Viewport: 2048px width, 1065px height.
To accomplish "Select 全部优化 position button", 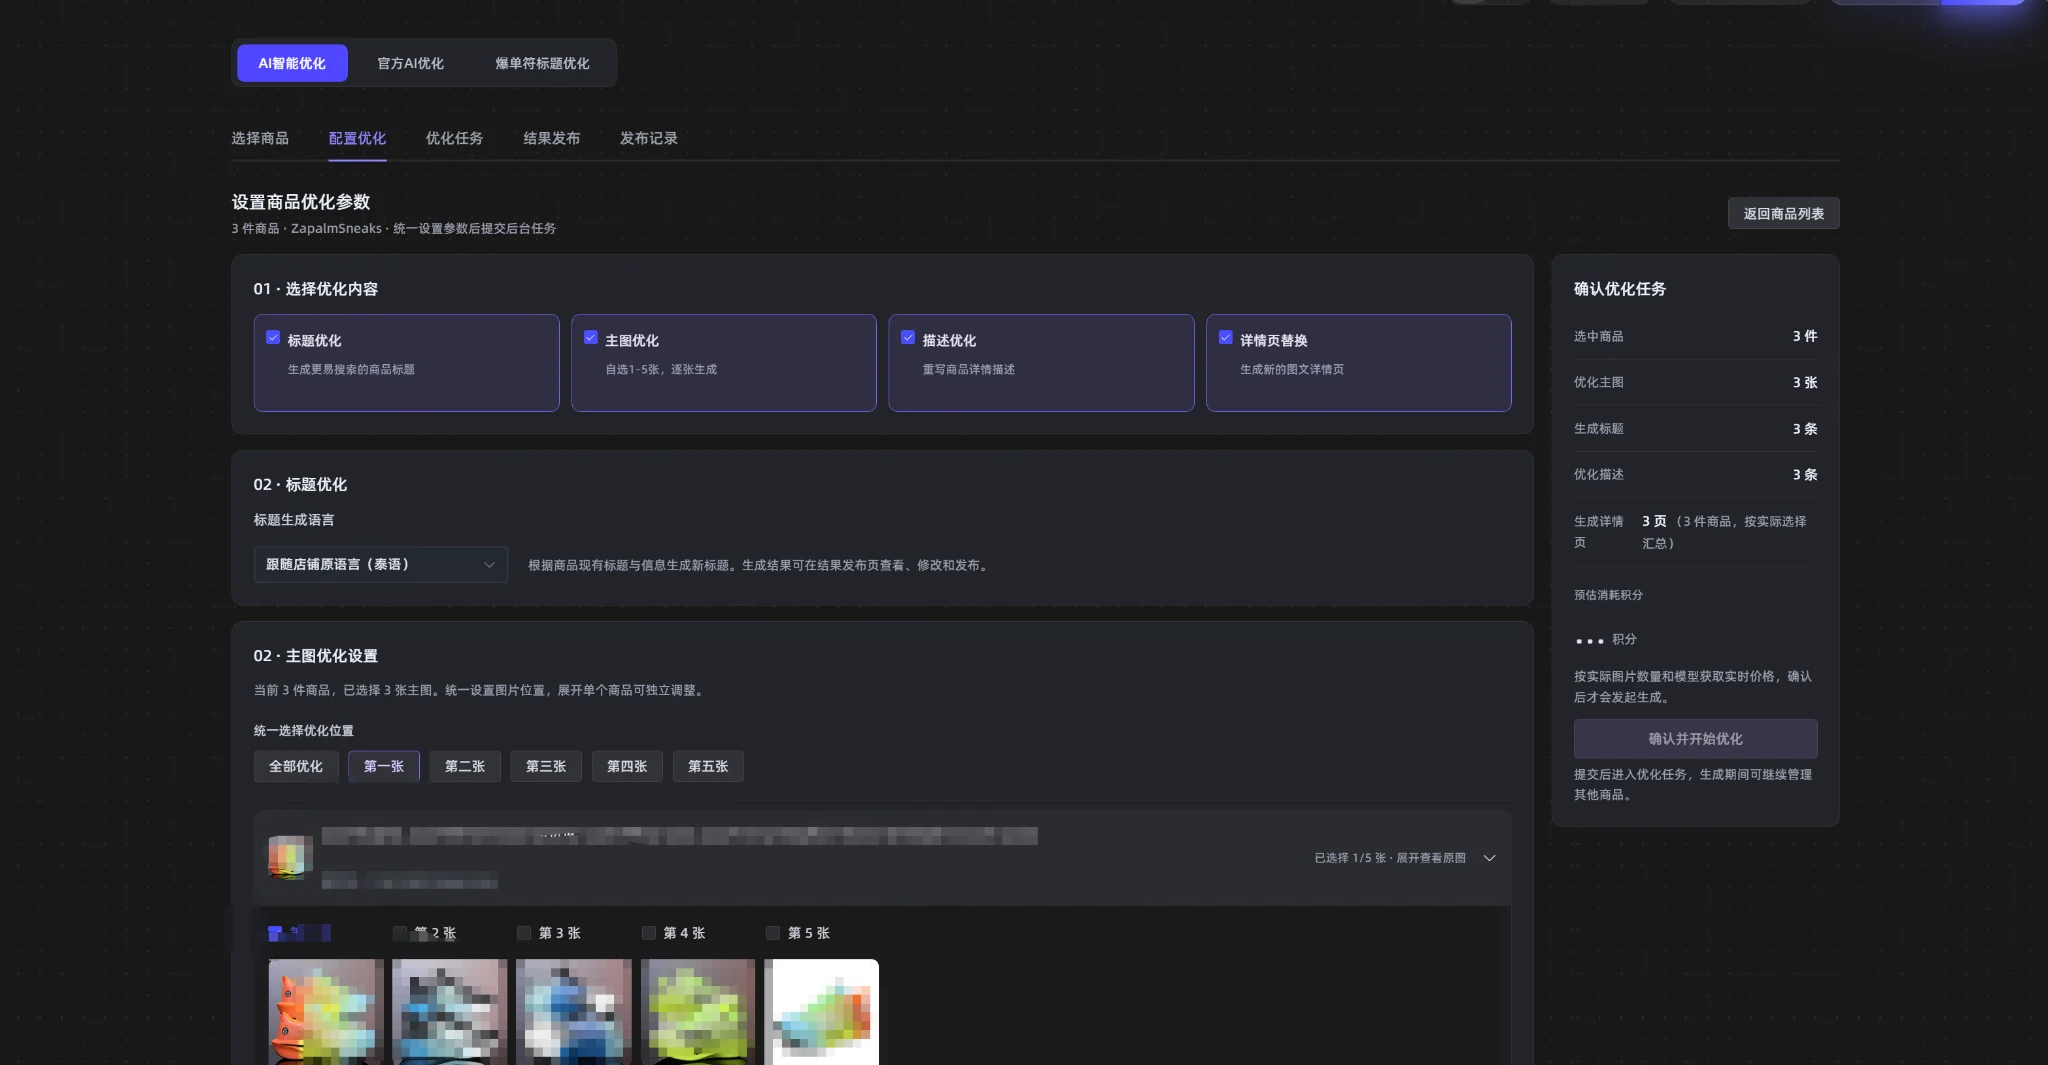I will pos(296,766).
